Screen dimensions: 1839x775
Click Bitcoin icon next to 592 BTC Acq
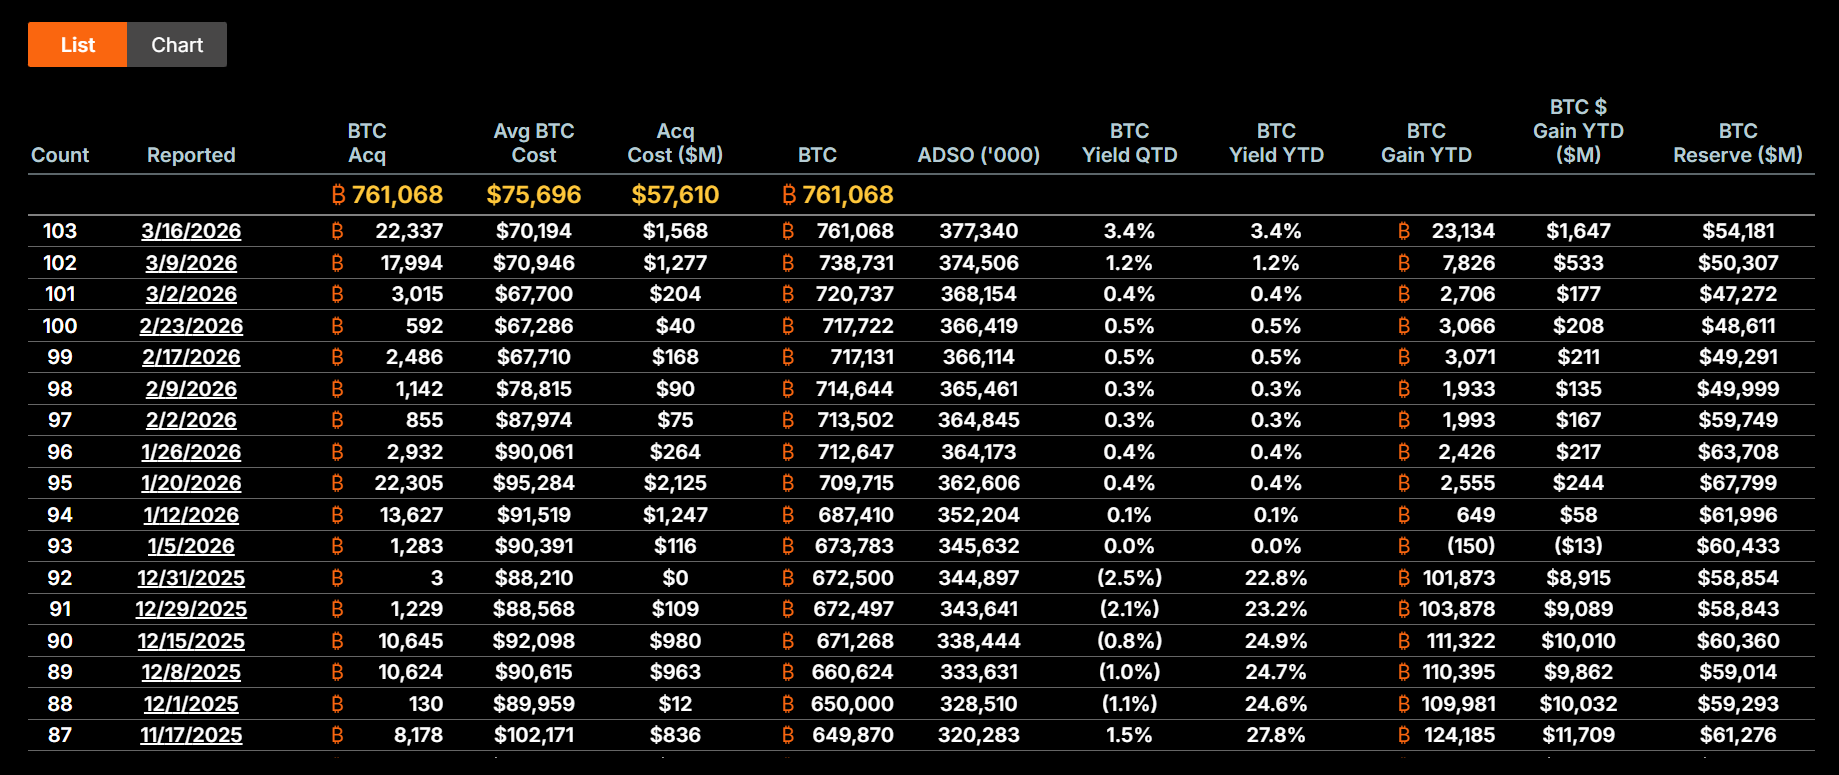(337, 326)
